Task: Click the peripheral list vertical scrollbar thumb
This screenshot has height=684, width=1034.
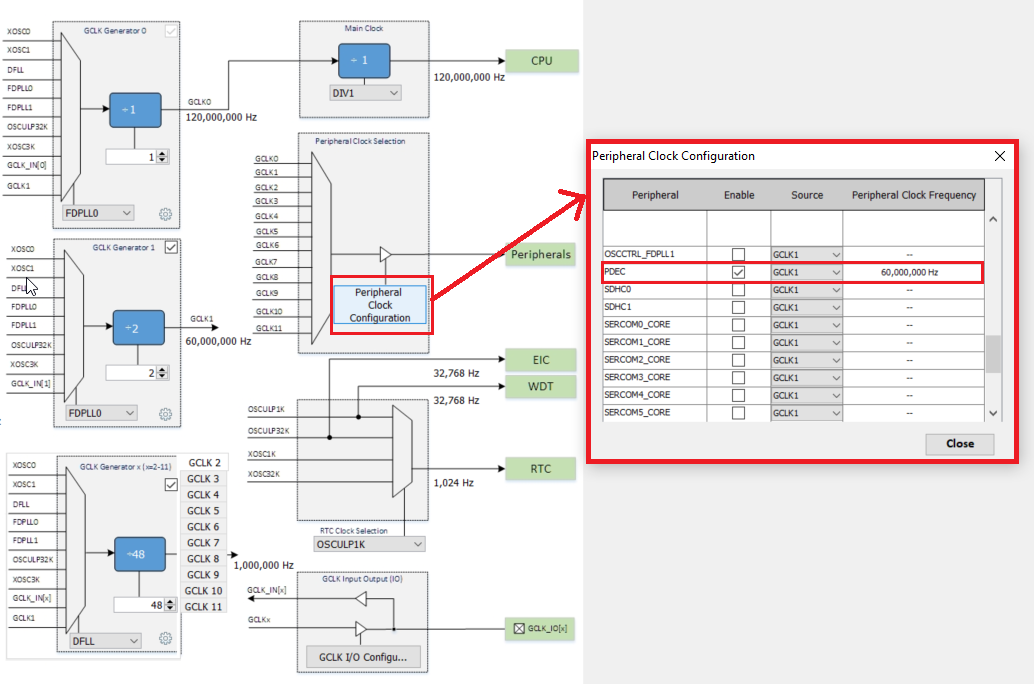Action: pos(992,354)
